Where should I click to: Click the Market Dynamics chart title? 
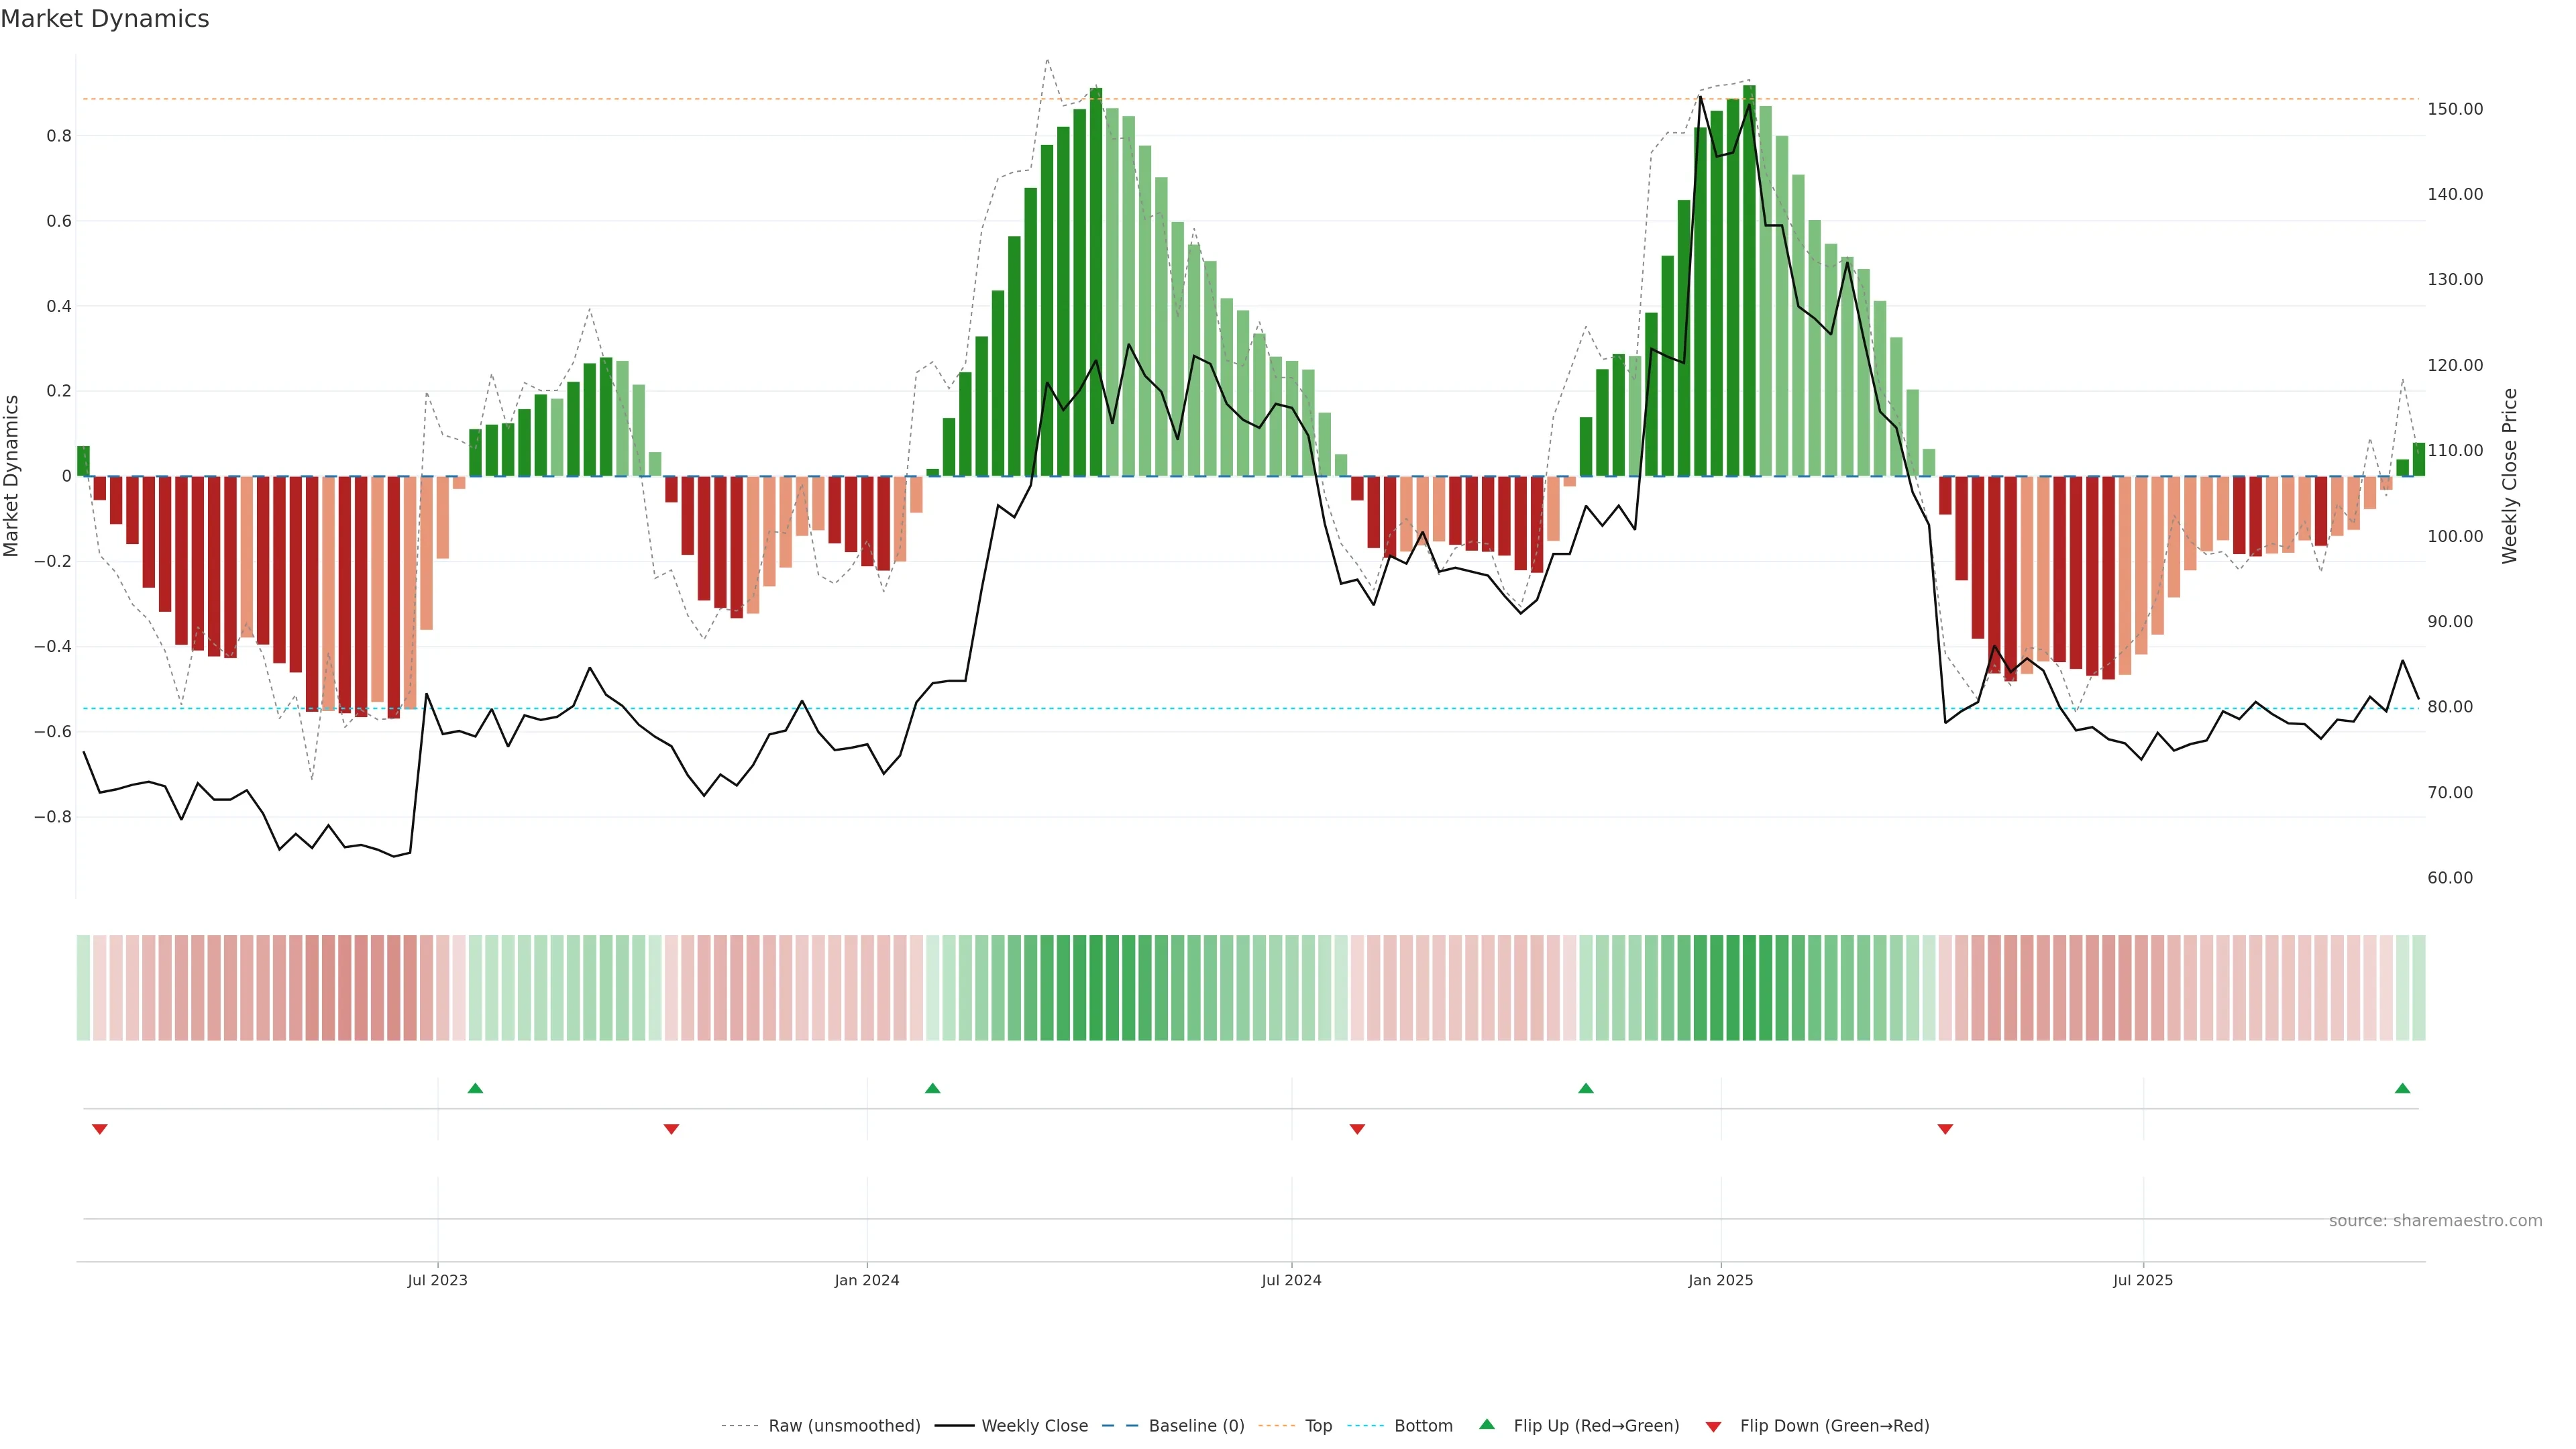(x=105, y=19)
